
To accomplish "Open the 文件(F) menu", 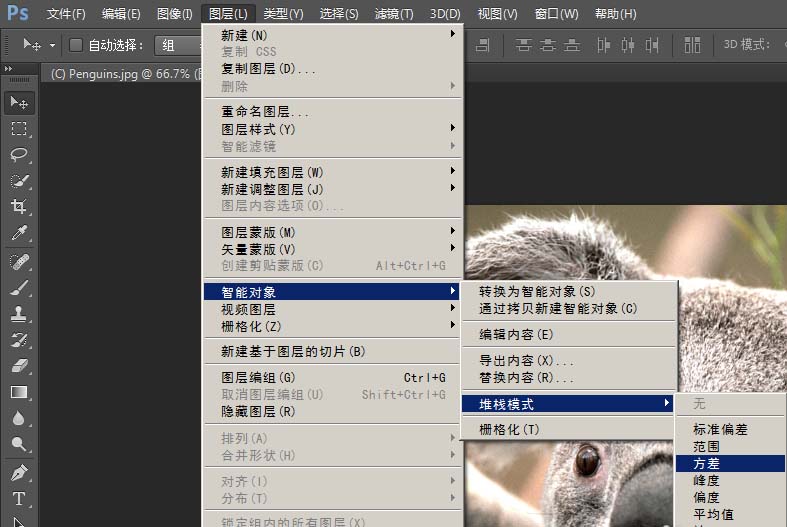I will pyautogui.click(x=66, y=14).
